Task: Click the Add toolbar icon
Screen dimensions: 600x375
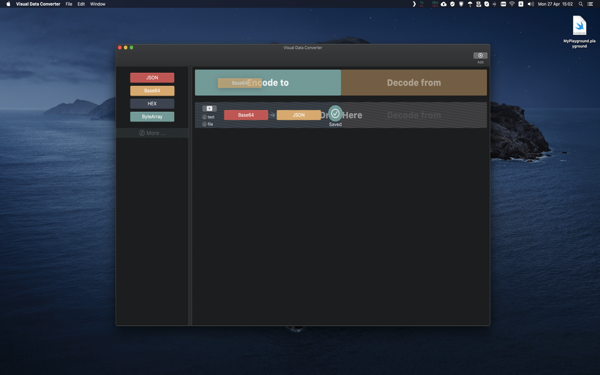Action: [480, 56]
